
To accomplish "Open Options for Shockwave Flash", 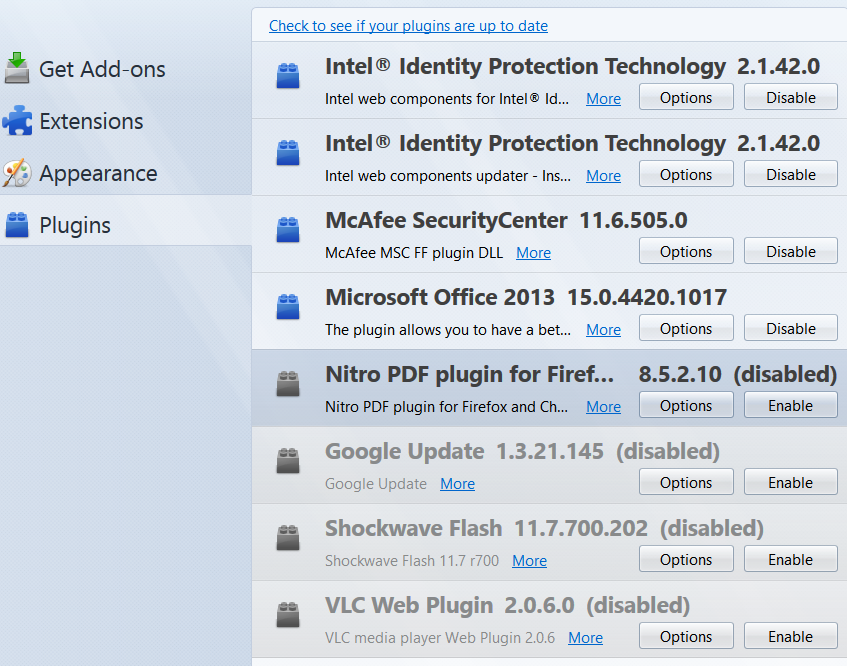I will point(686,560).
